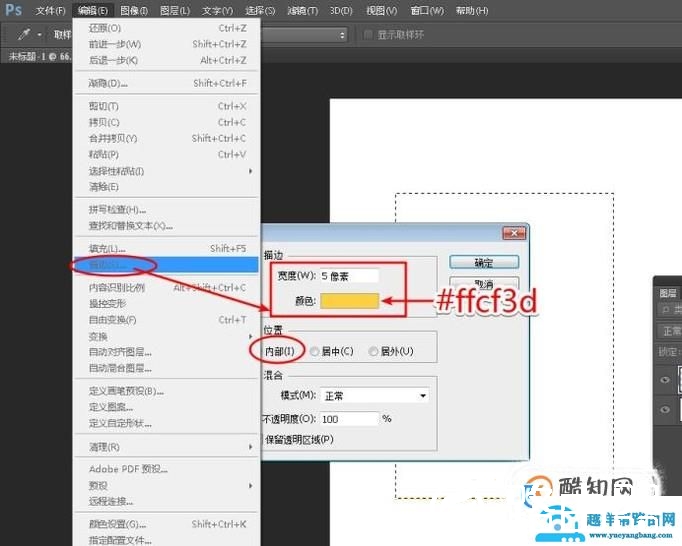Switch to the 未标题-1 document tab
Viewport: 682px width, 546px height.
pyautogui.click(x=39, y=56)
